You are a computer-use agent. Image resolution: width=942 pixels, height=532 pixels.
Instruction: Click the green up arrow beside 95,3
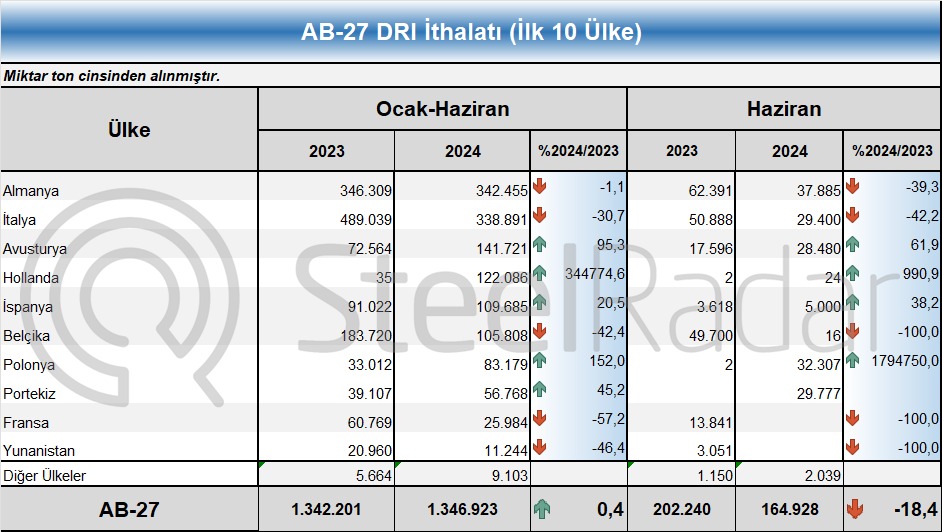pos(539,244)
